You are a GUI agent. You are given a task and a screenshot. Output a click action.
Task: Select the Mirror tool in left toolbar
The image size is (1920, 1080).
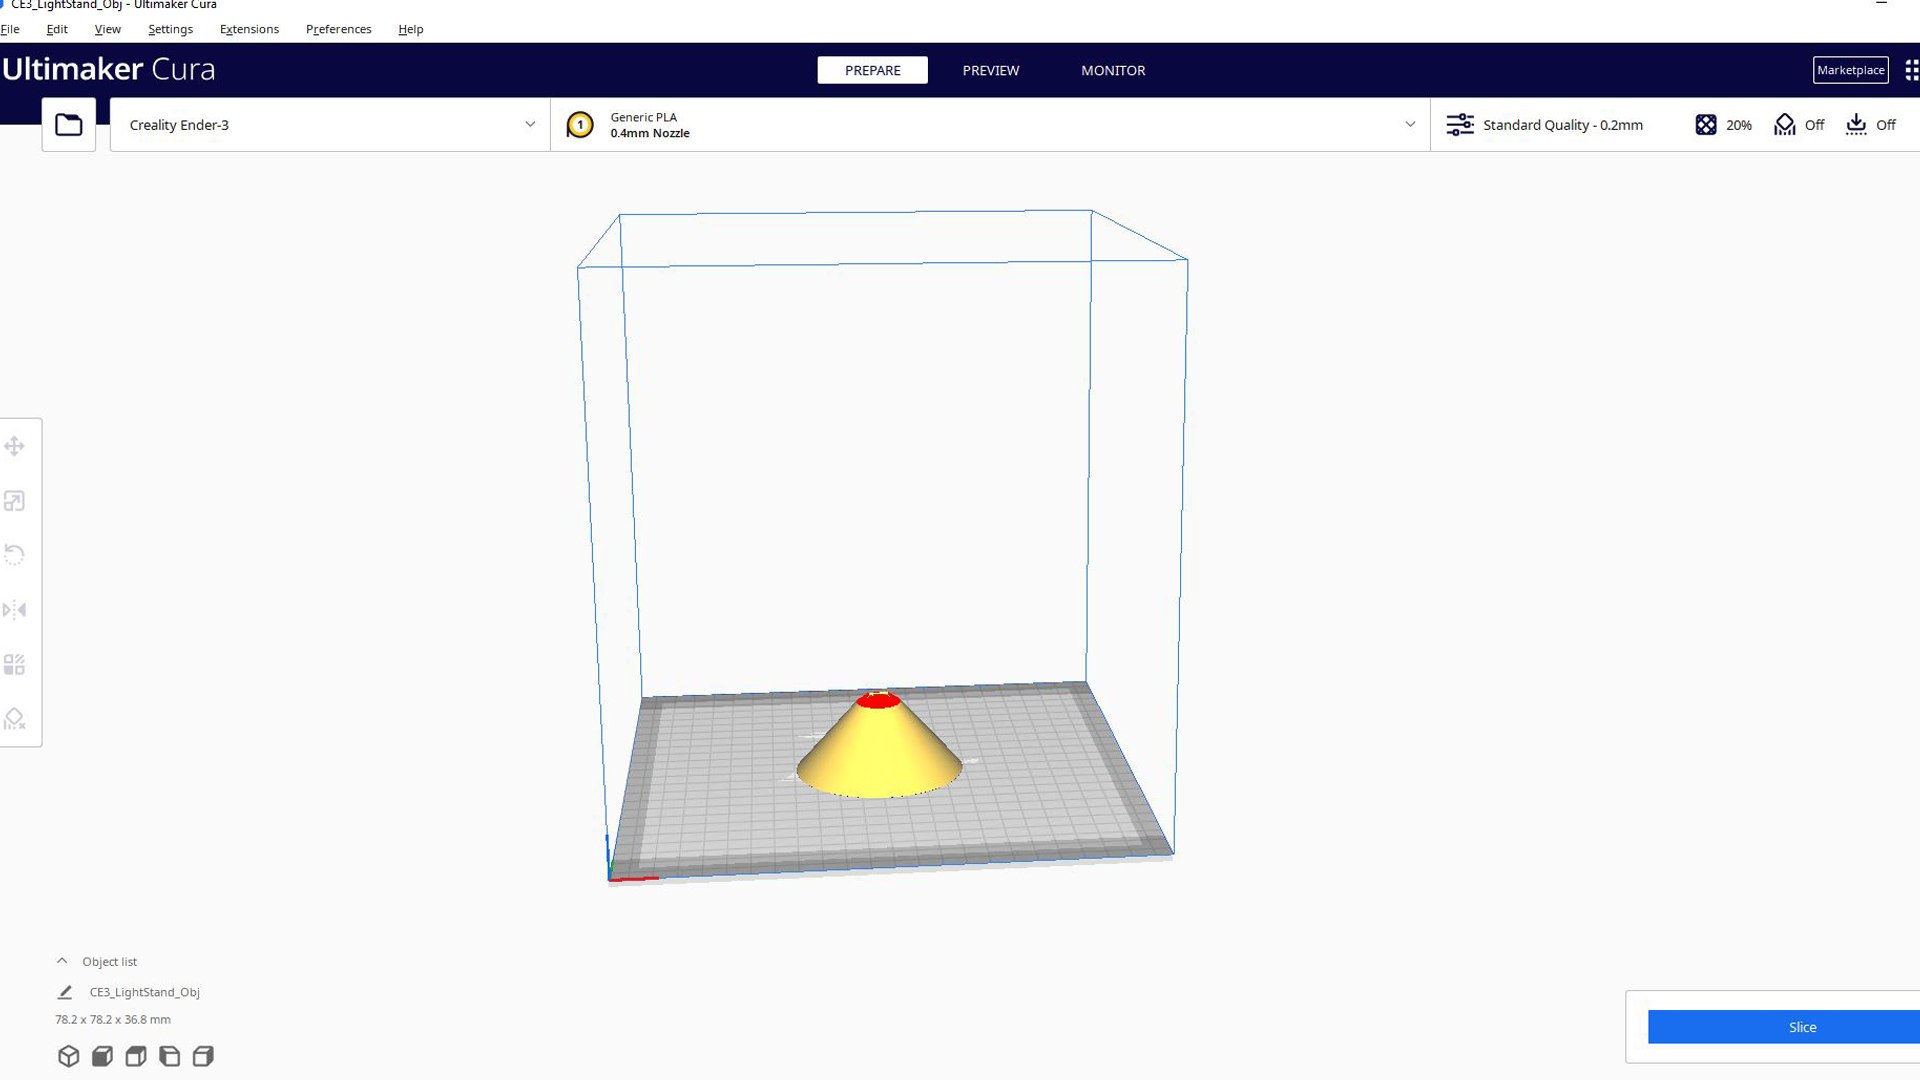pyautogui.click(x=14, y=610)
